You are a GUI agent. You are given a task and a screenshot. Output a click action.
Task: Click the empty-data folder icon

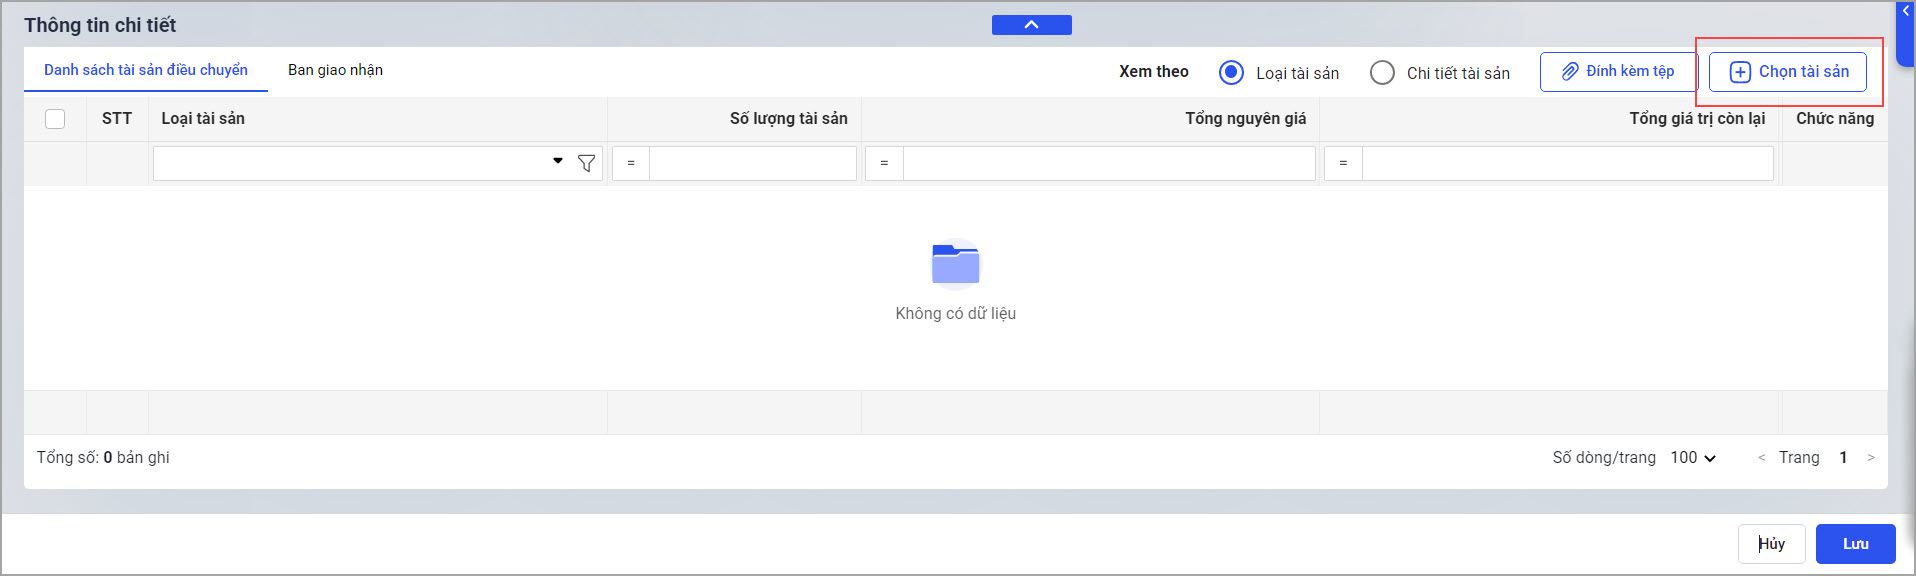[956, 265]
